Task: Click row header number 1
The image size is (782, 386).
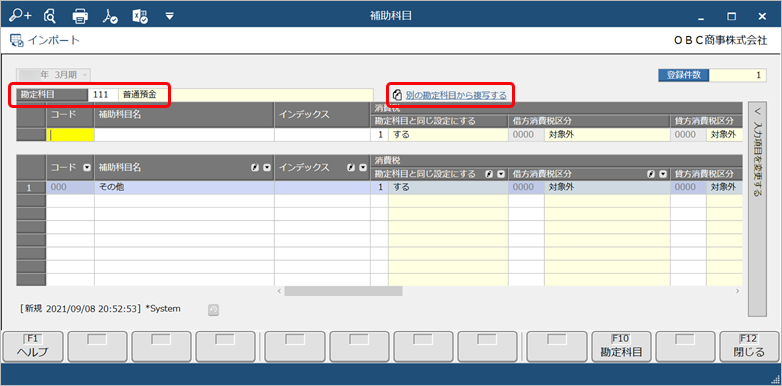Action: point(31,188)
